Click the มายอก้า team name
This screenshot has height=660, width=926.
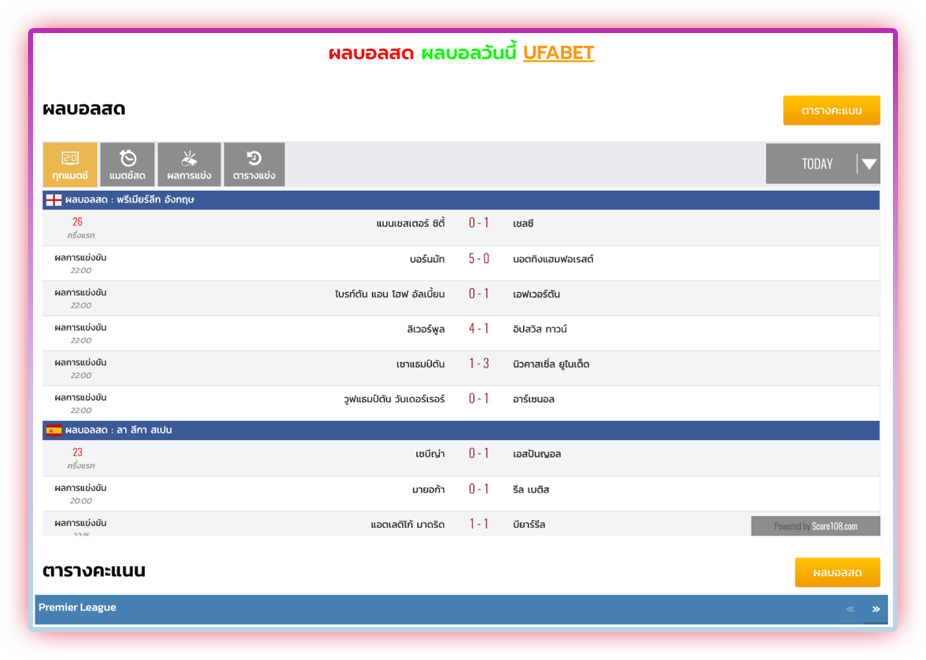[x=428, y=489]
